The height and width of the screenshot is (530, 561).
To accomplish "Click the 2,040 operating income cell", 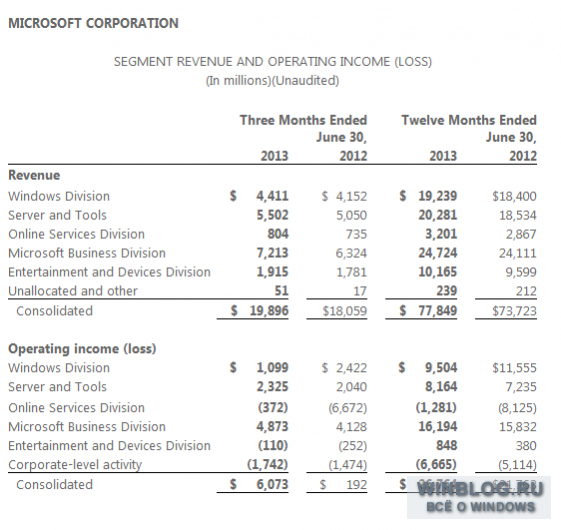I will coord(351,386).
